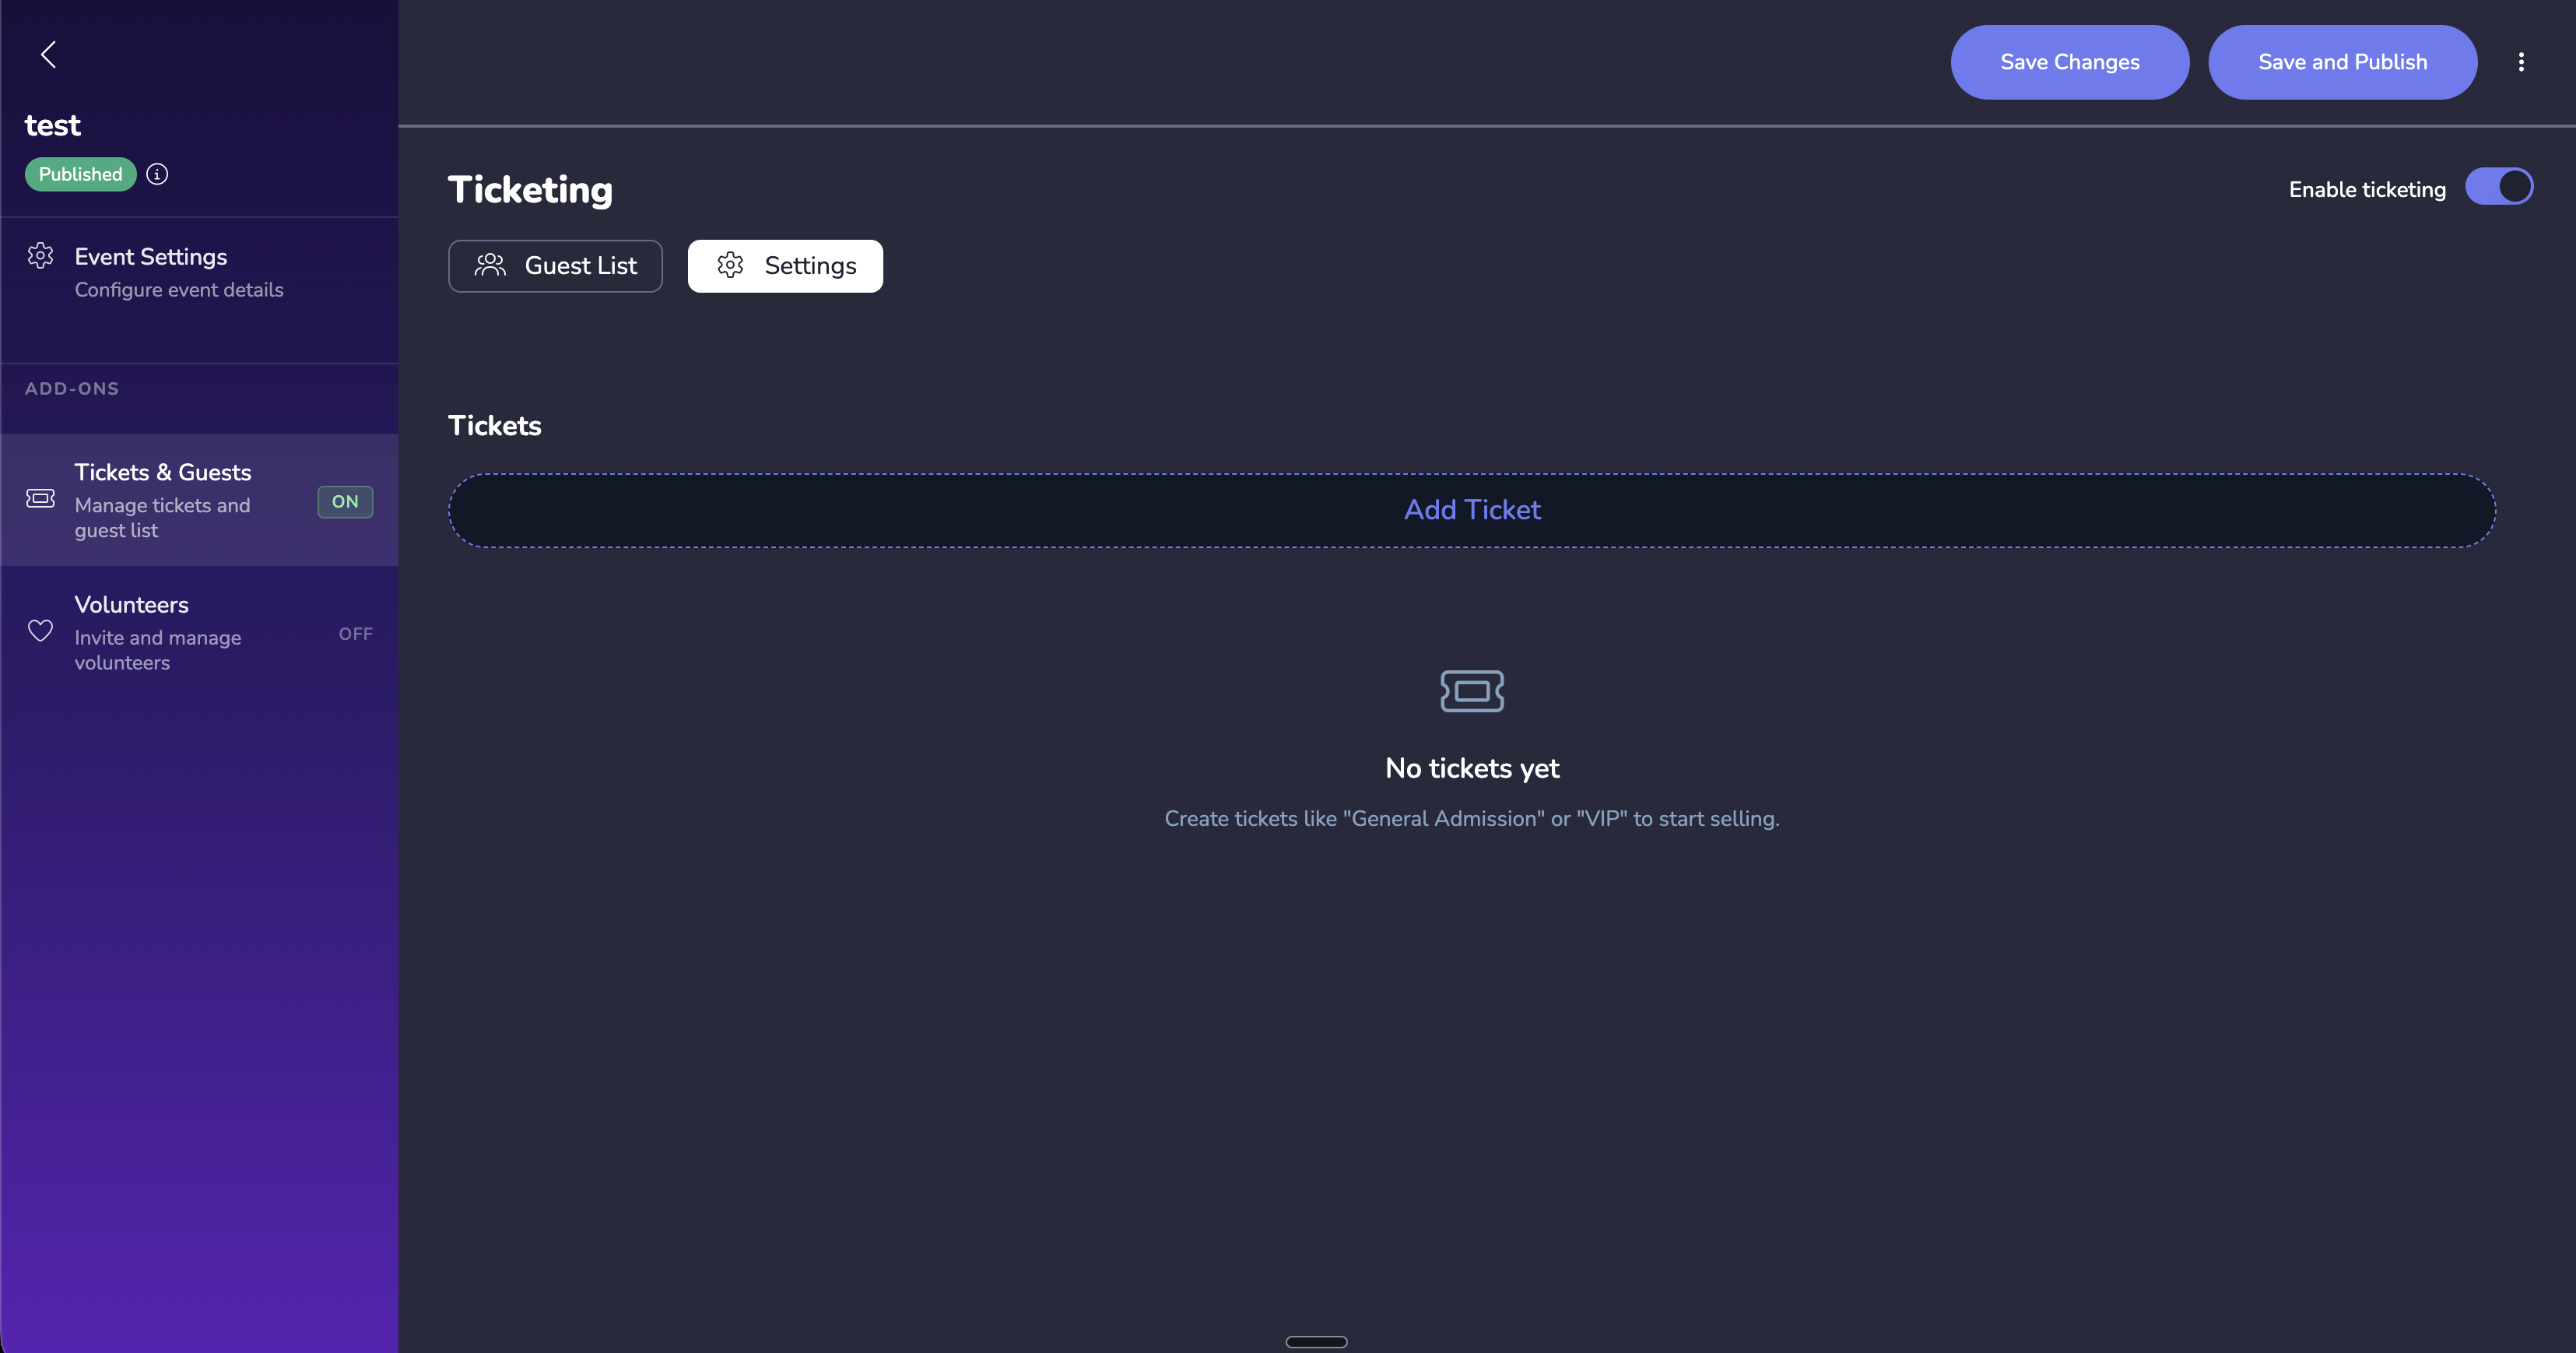Click Save and Publish
Image resolution: width=2576 pixels, height=1353 pixels.
(x=2342, y=61)
